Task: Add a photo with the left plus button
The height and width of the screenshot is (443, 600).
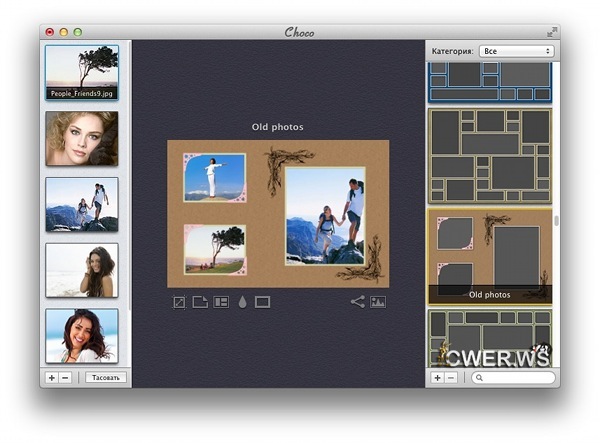Action: coord(52,378)
